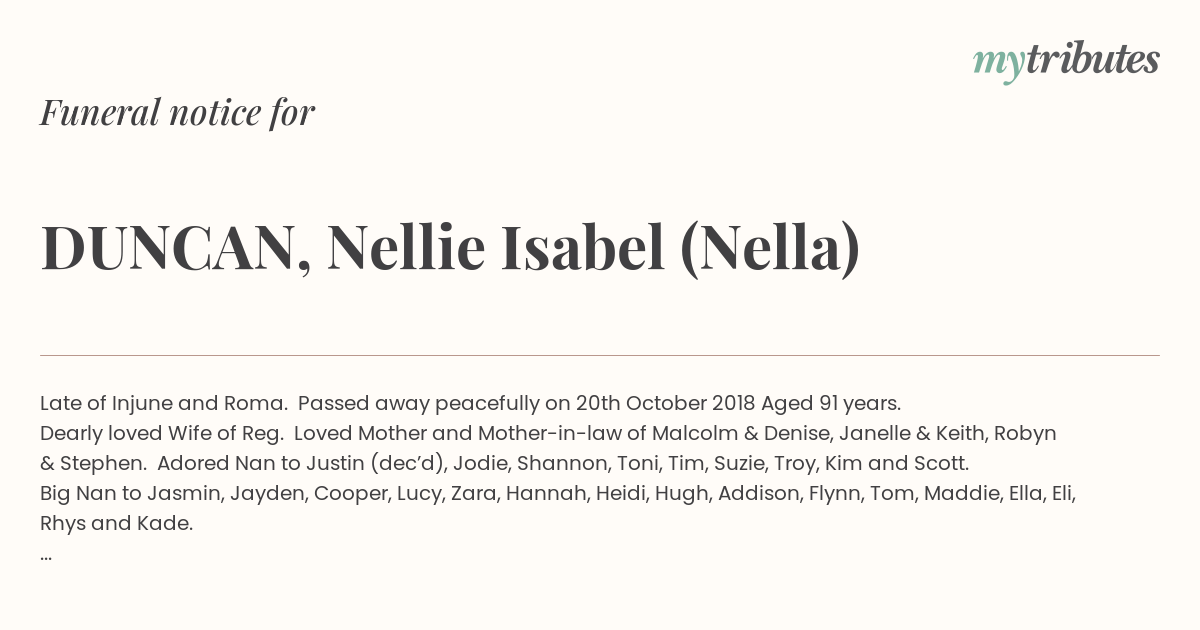Expand the truncated notice via the ellipsis

pyautogui.click(x=46, y=556)
